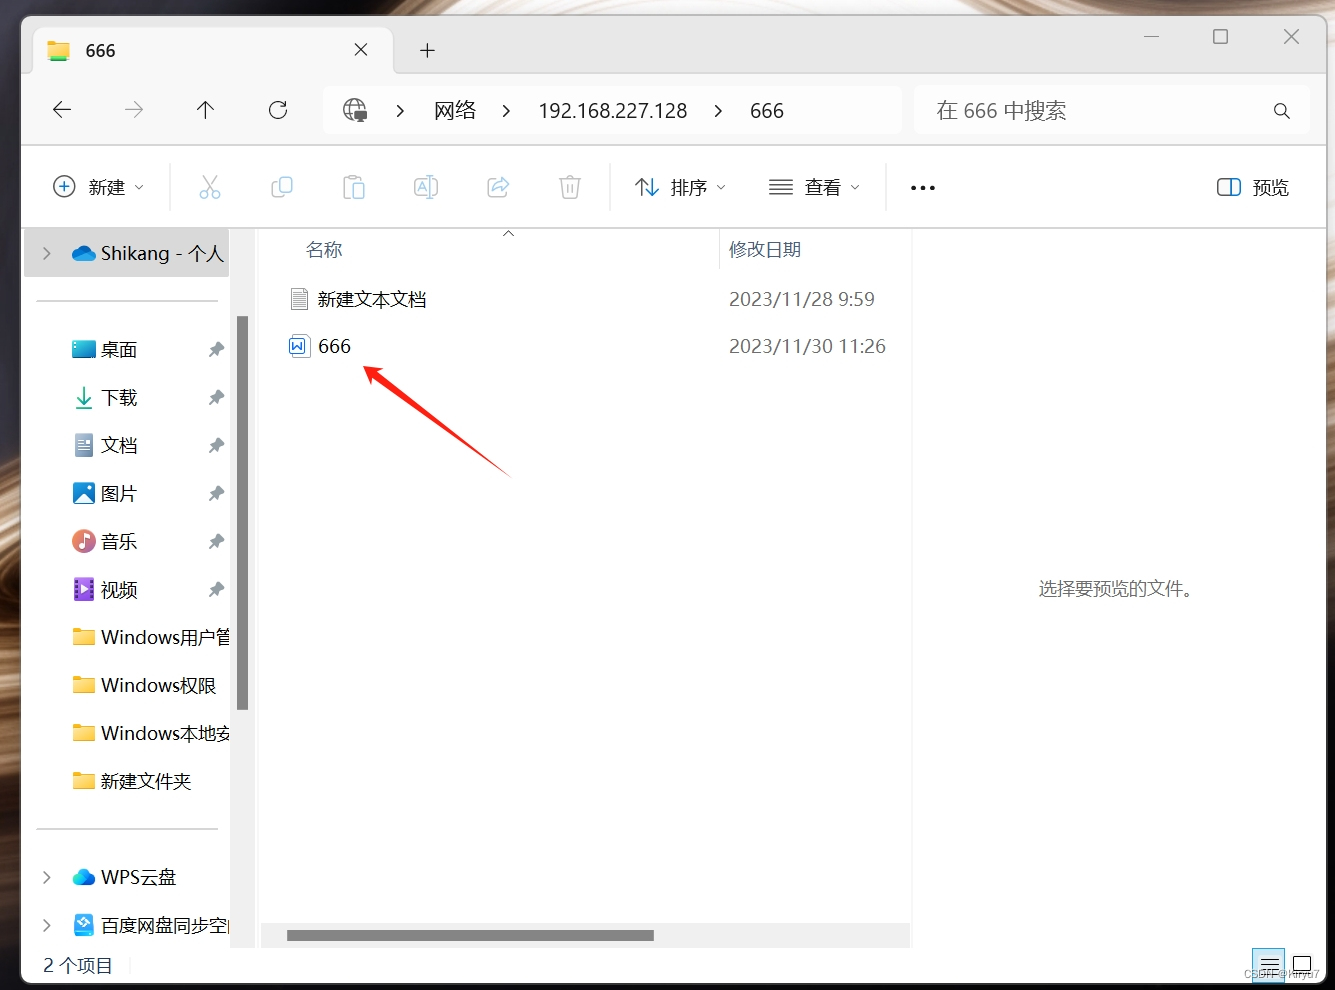Viewport: 1335px width, 990px height.
Task: Click the pin icon next to 桌面
Action: pyautogui.click(x=216, y=349)
